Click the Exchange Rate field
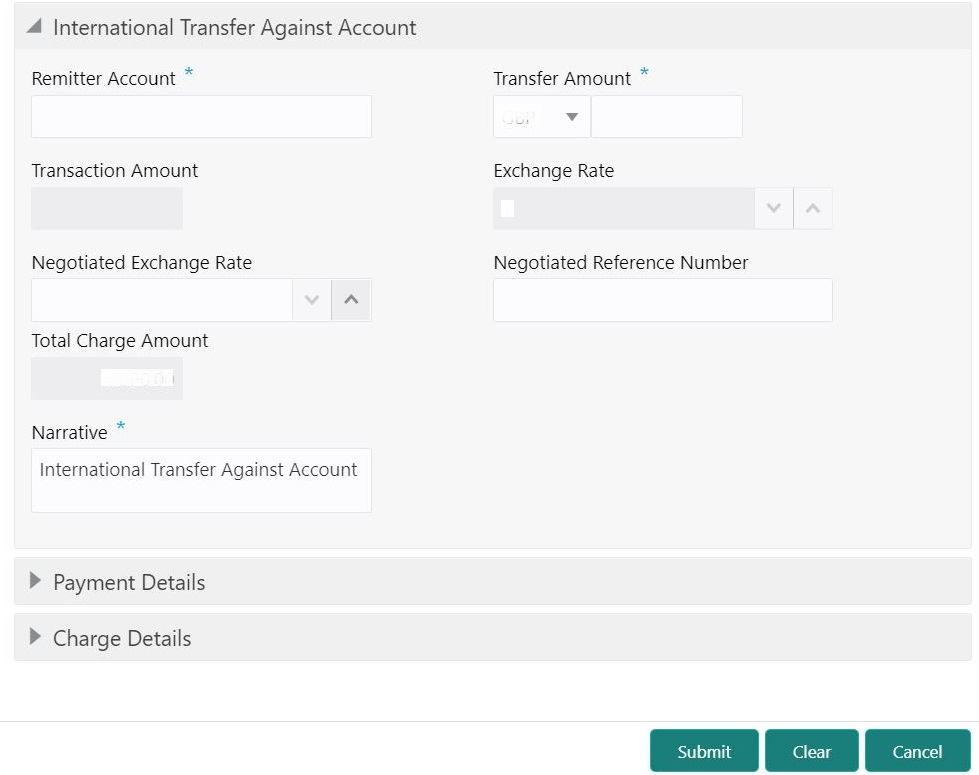Screen dimensions: 979x775 tap(624, 208)
